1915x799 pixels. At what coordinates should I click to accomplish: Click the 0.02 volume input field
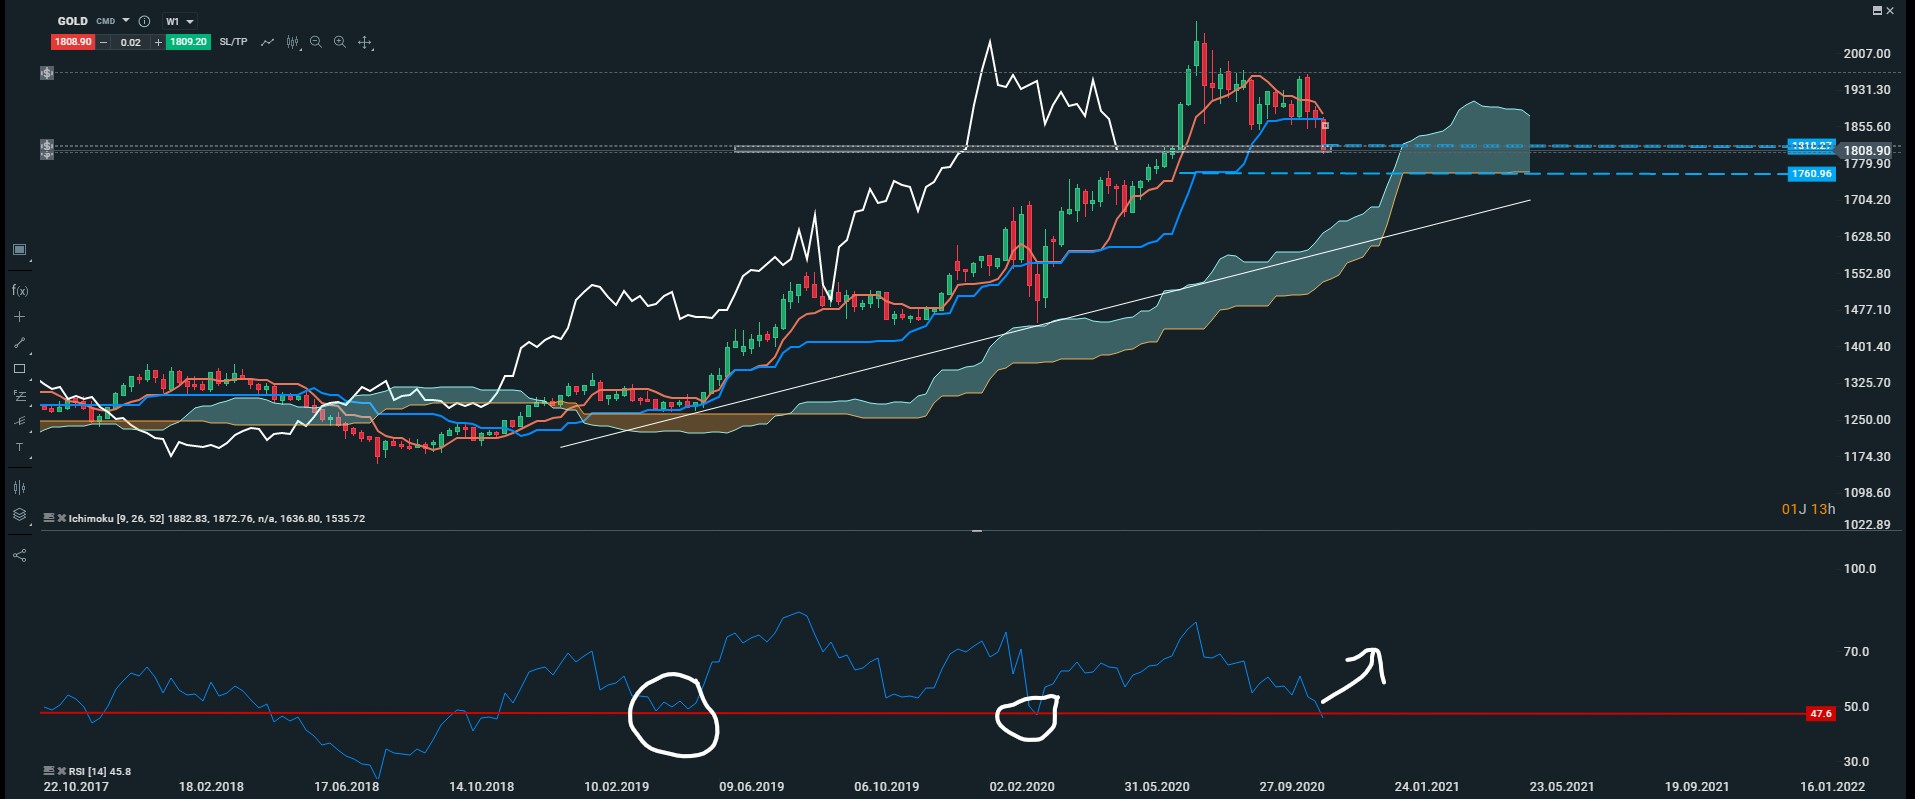(x=131, y=42)
